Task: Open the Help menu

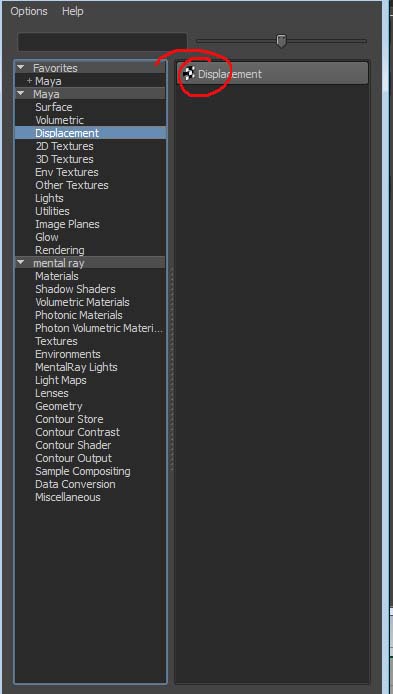Action: (x=73, y=11)
